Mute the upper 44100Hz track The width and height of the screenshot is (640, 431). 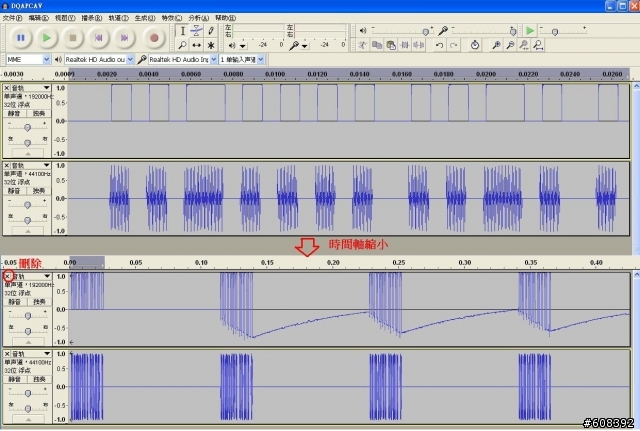15,191
